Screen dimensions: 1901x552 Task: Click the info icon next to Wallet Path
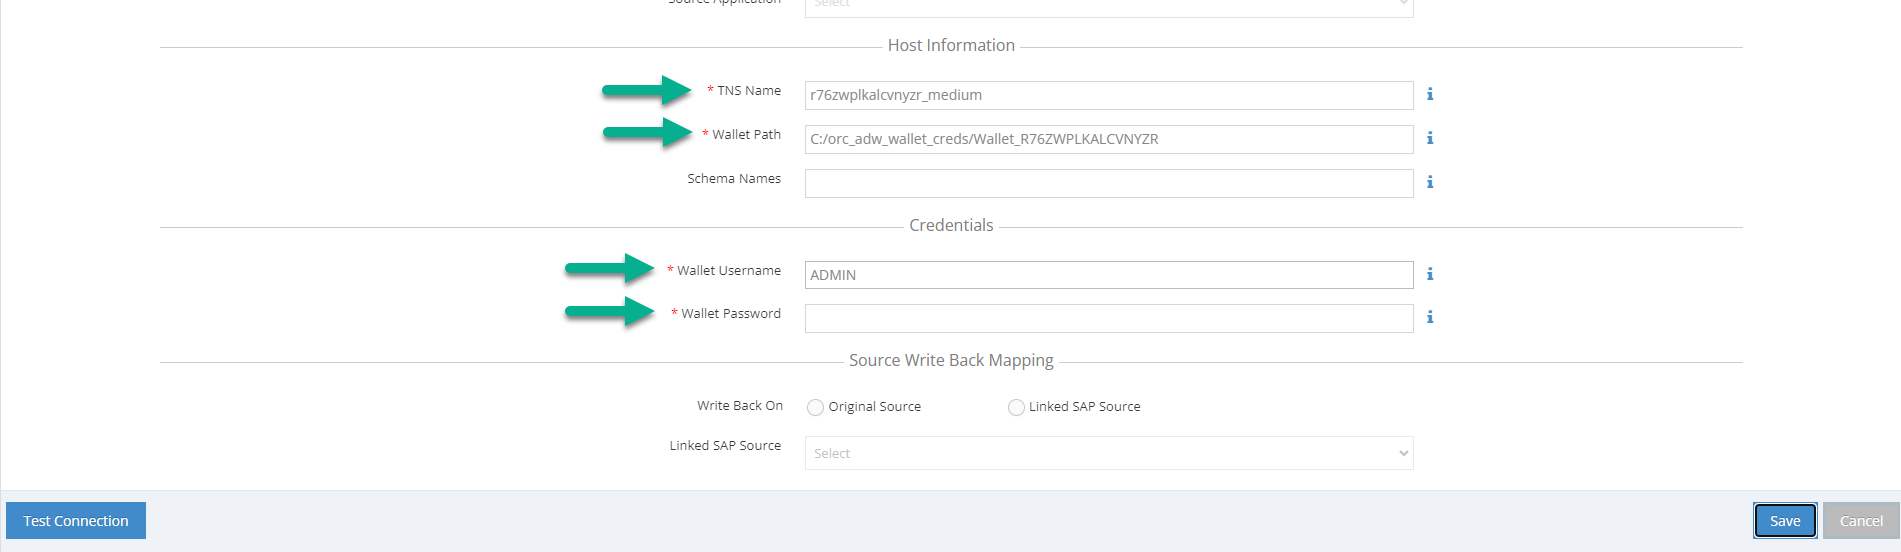click(x=1430, y=138)
